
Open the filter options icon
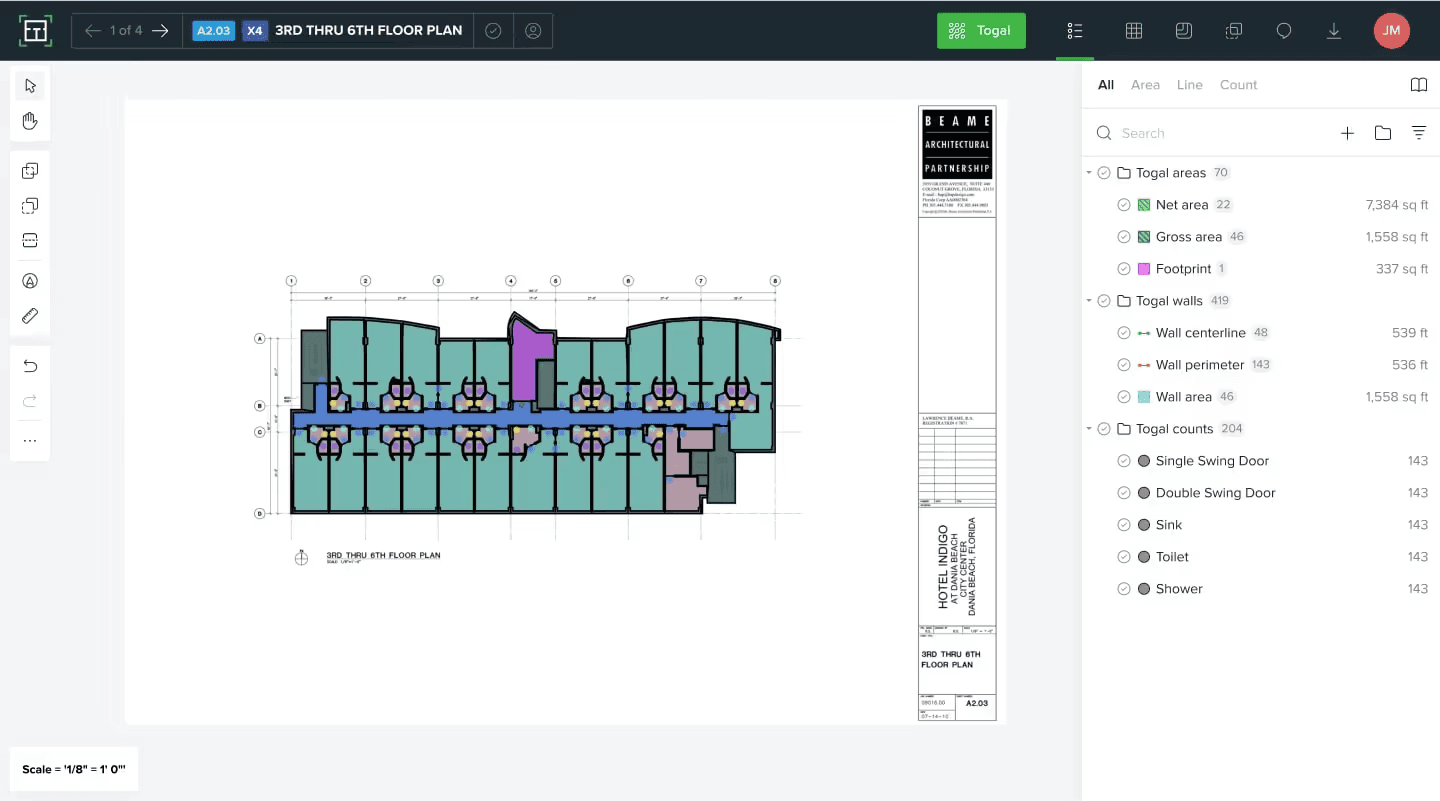[1418, 133]
